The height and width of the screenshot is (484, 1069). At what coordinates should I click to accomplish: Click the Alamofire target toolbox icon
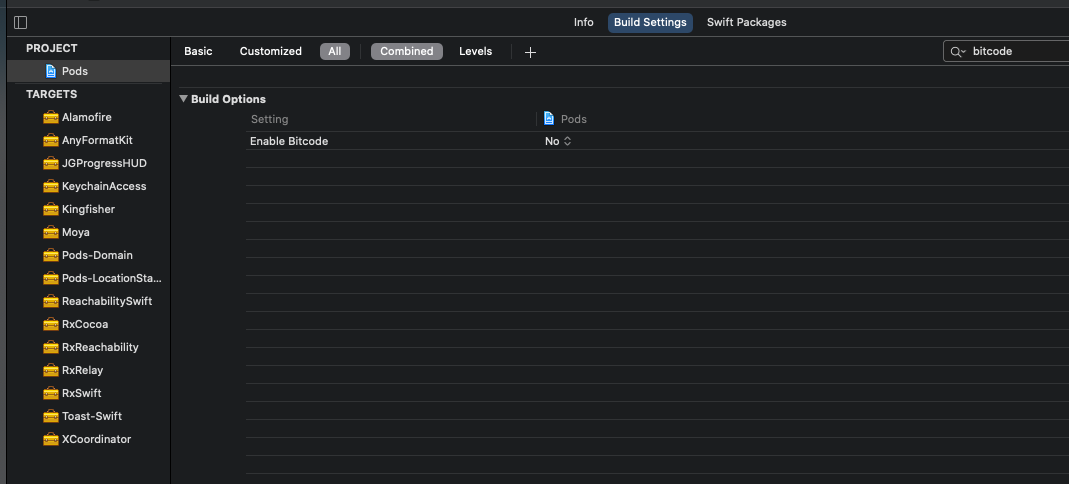(x=50, y=117)
